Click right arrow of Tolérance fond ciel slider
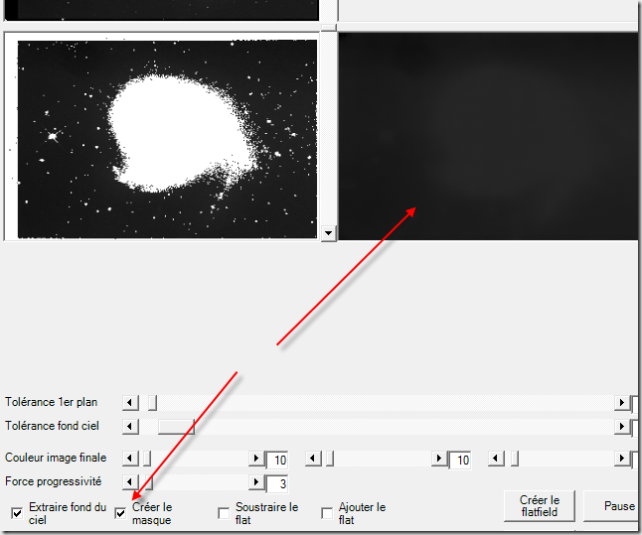This screenshot has width=642, height=535. [622, 427]
